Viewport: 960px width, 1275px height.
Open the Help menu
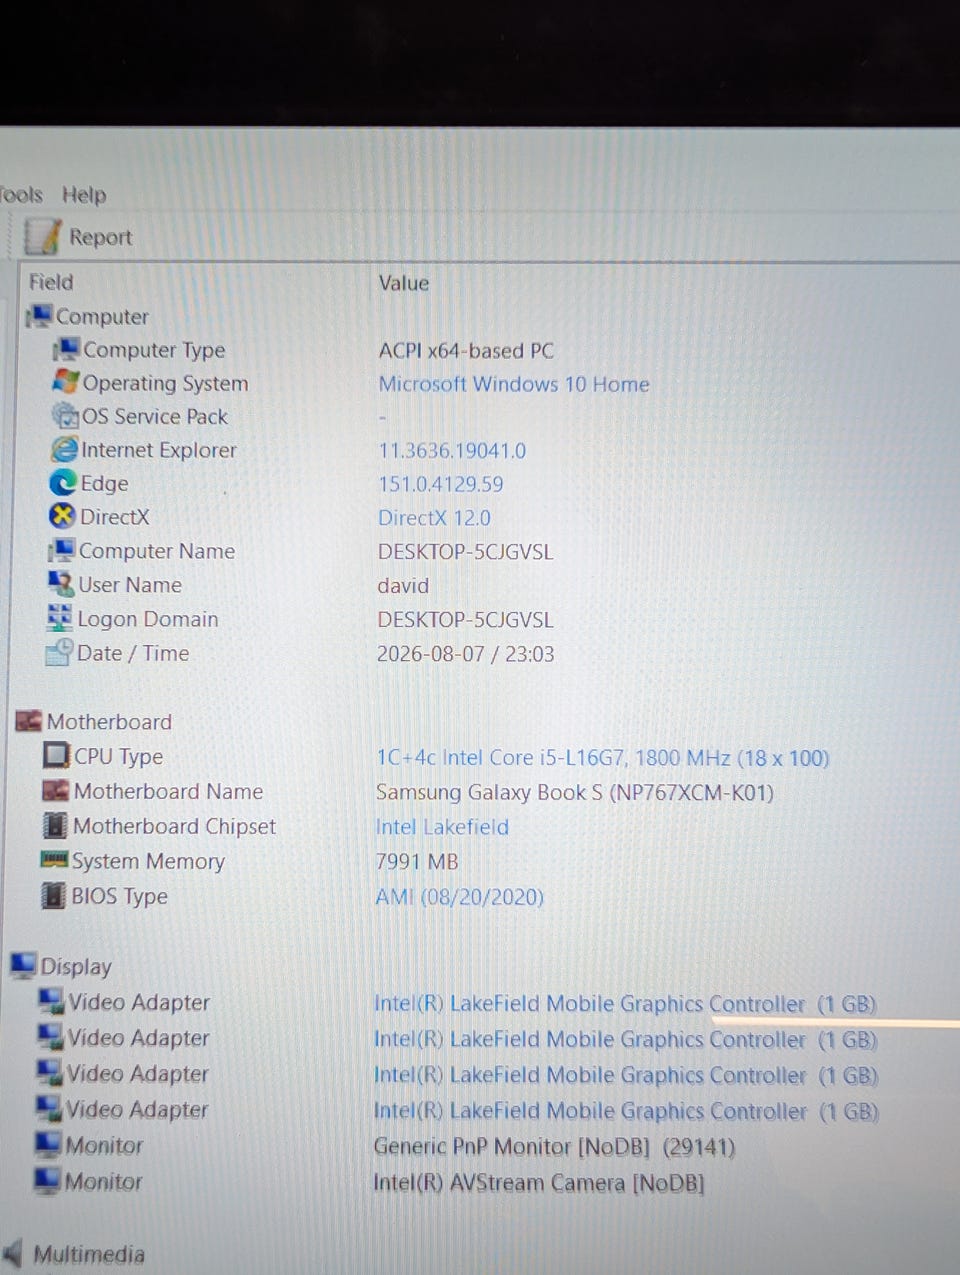coord(84,195)
